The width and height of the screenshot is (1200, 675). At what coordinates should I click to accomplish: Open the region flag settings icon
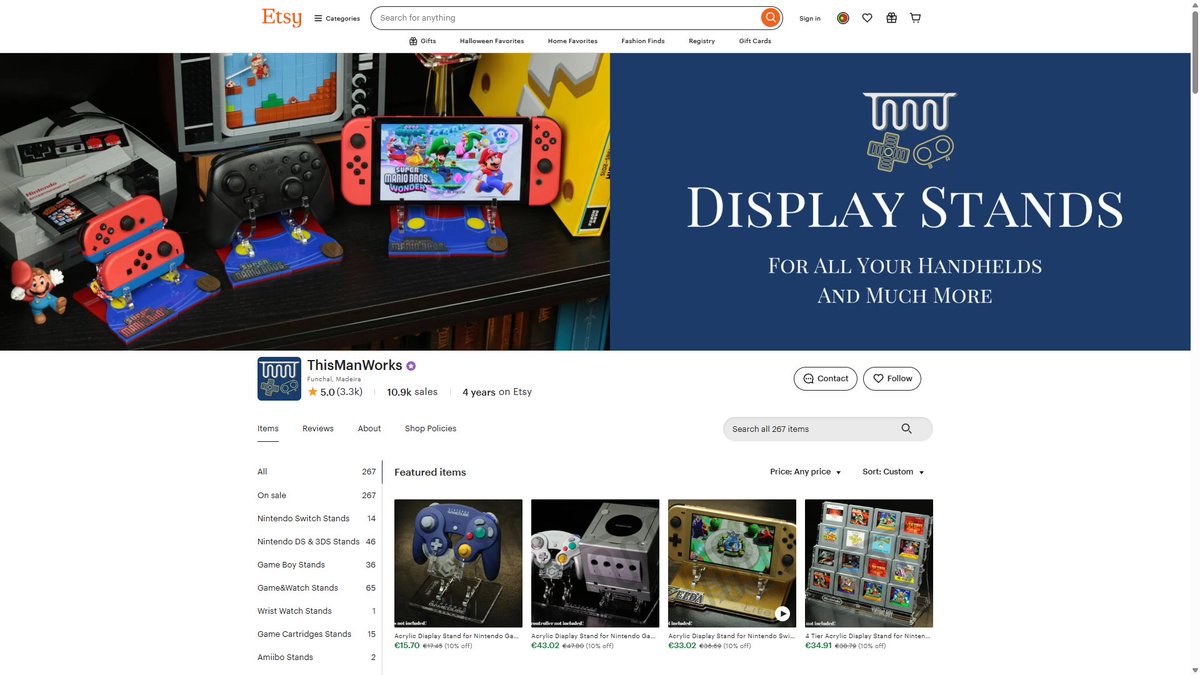pos(843,18)
